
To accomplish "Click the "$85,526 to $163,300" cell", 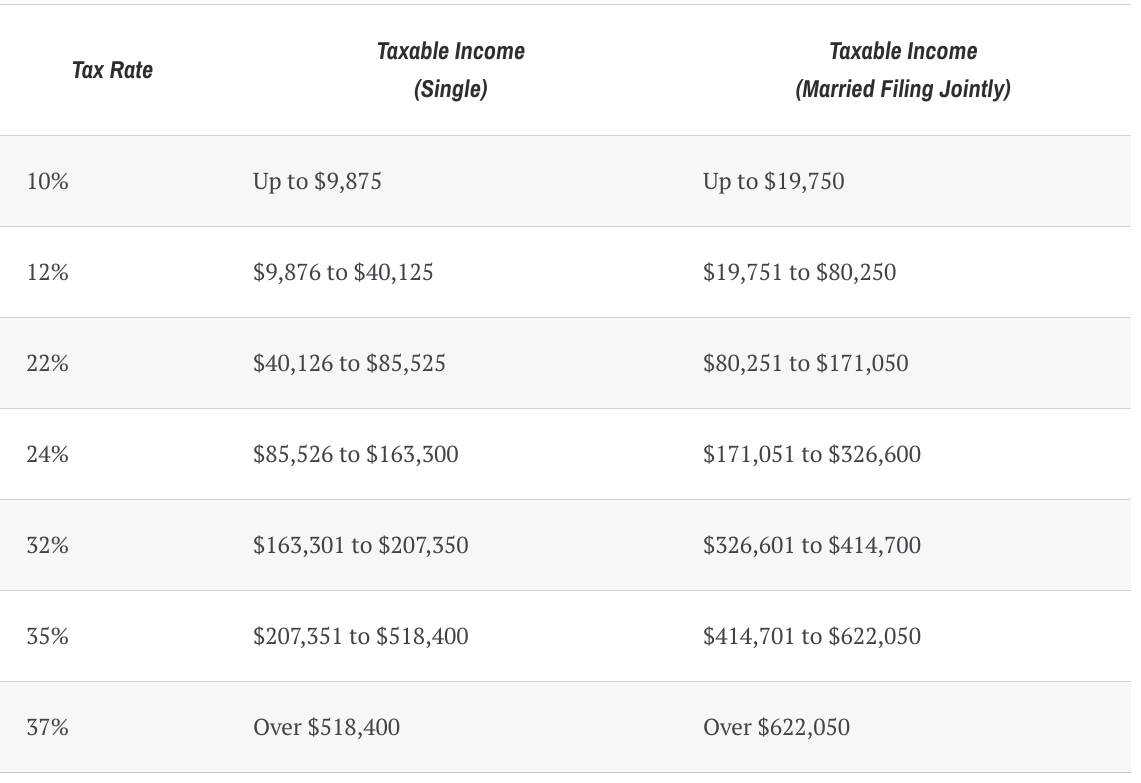I will point(355,454).
